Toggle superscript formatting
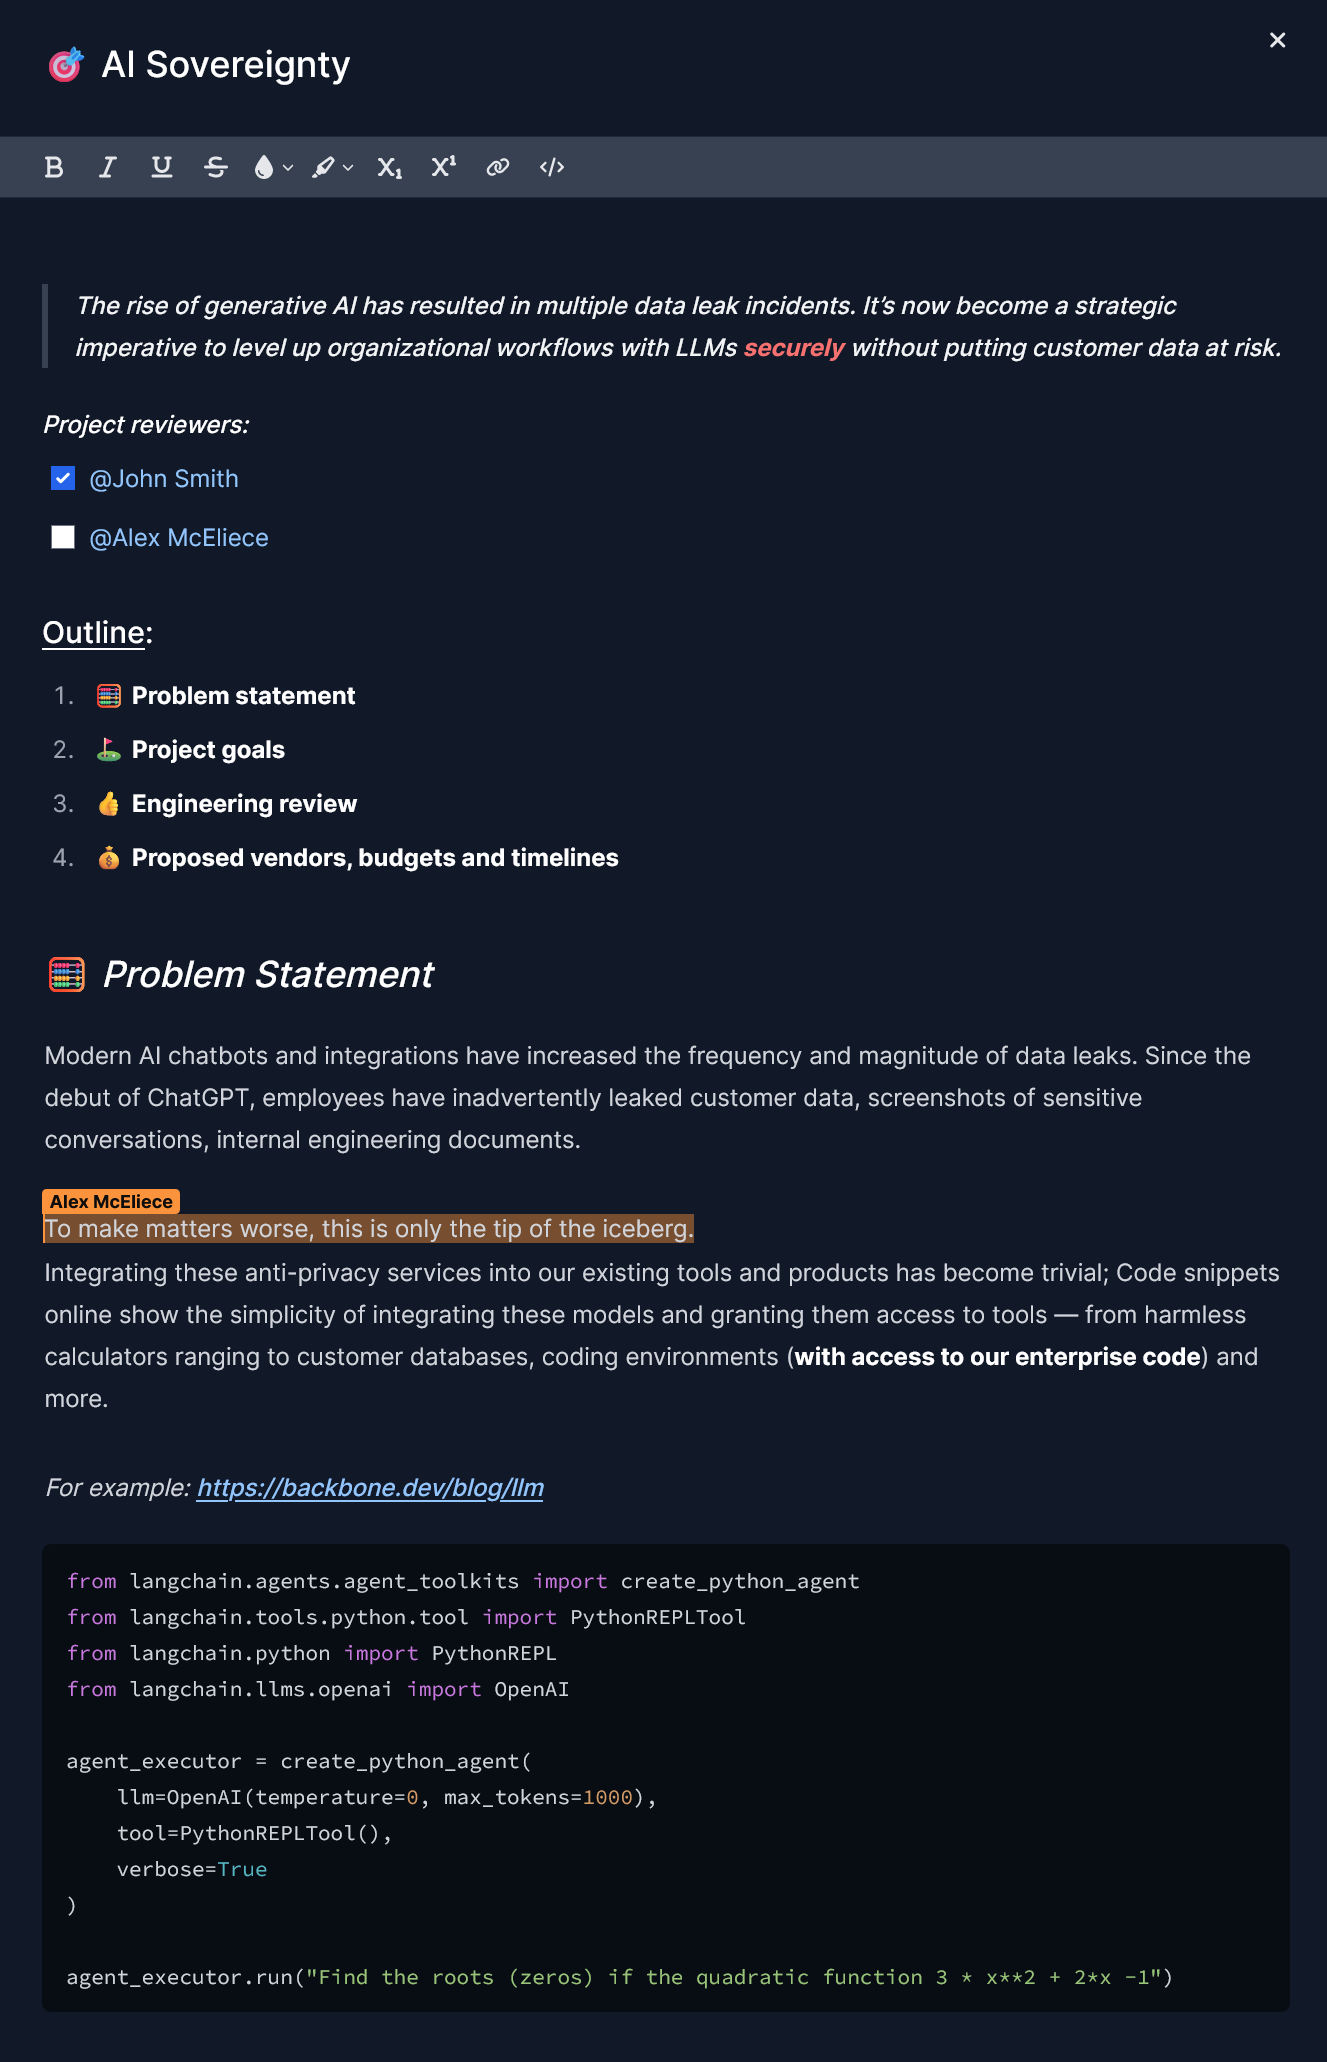 443,167
